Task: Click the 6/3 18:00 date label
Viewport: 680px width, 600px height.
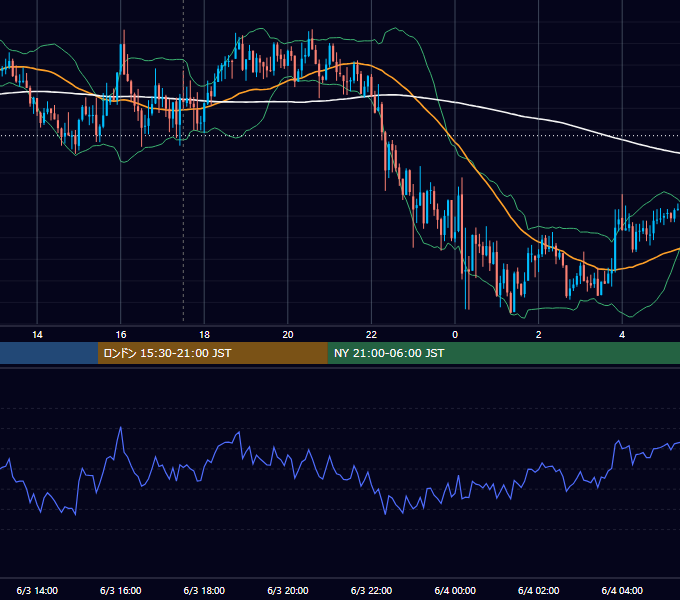Action: click(204, 590)
